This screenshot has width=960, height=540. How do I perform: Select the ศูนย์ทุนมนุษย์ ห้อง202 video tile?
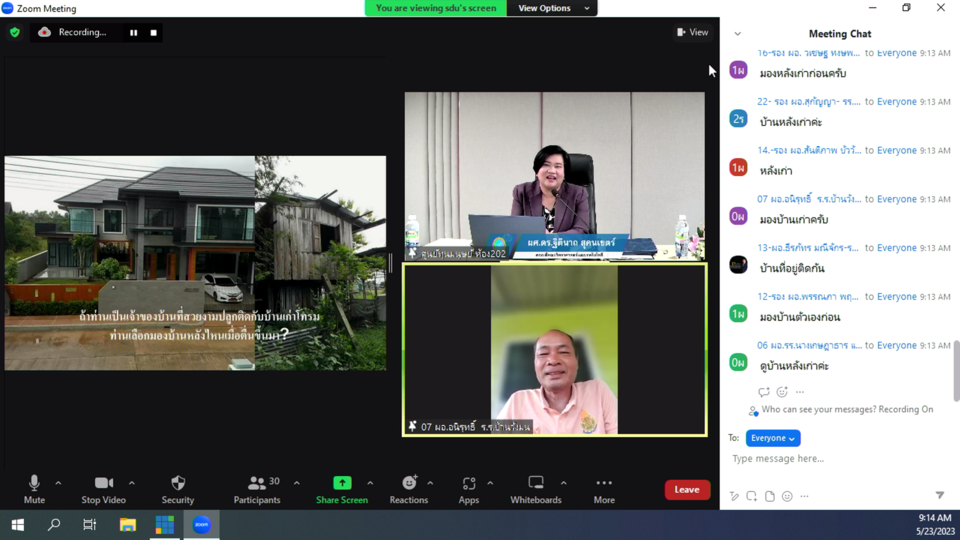click(x=555, y=176)
